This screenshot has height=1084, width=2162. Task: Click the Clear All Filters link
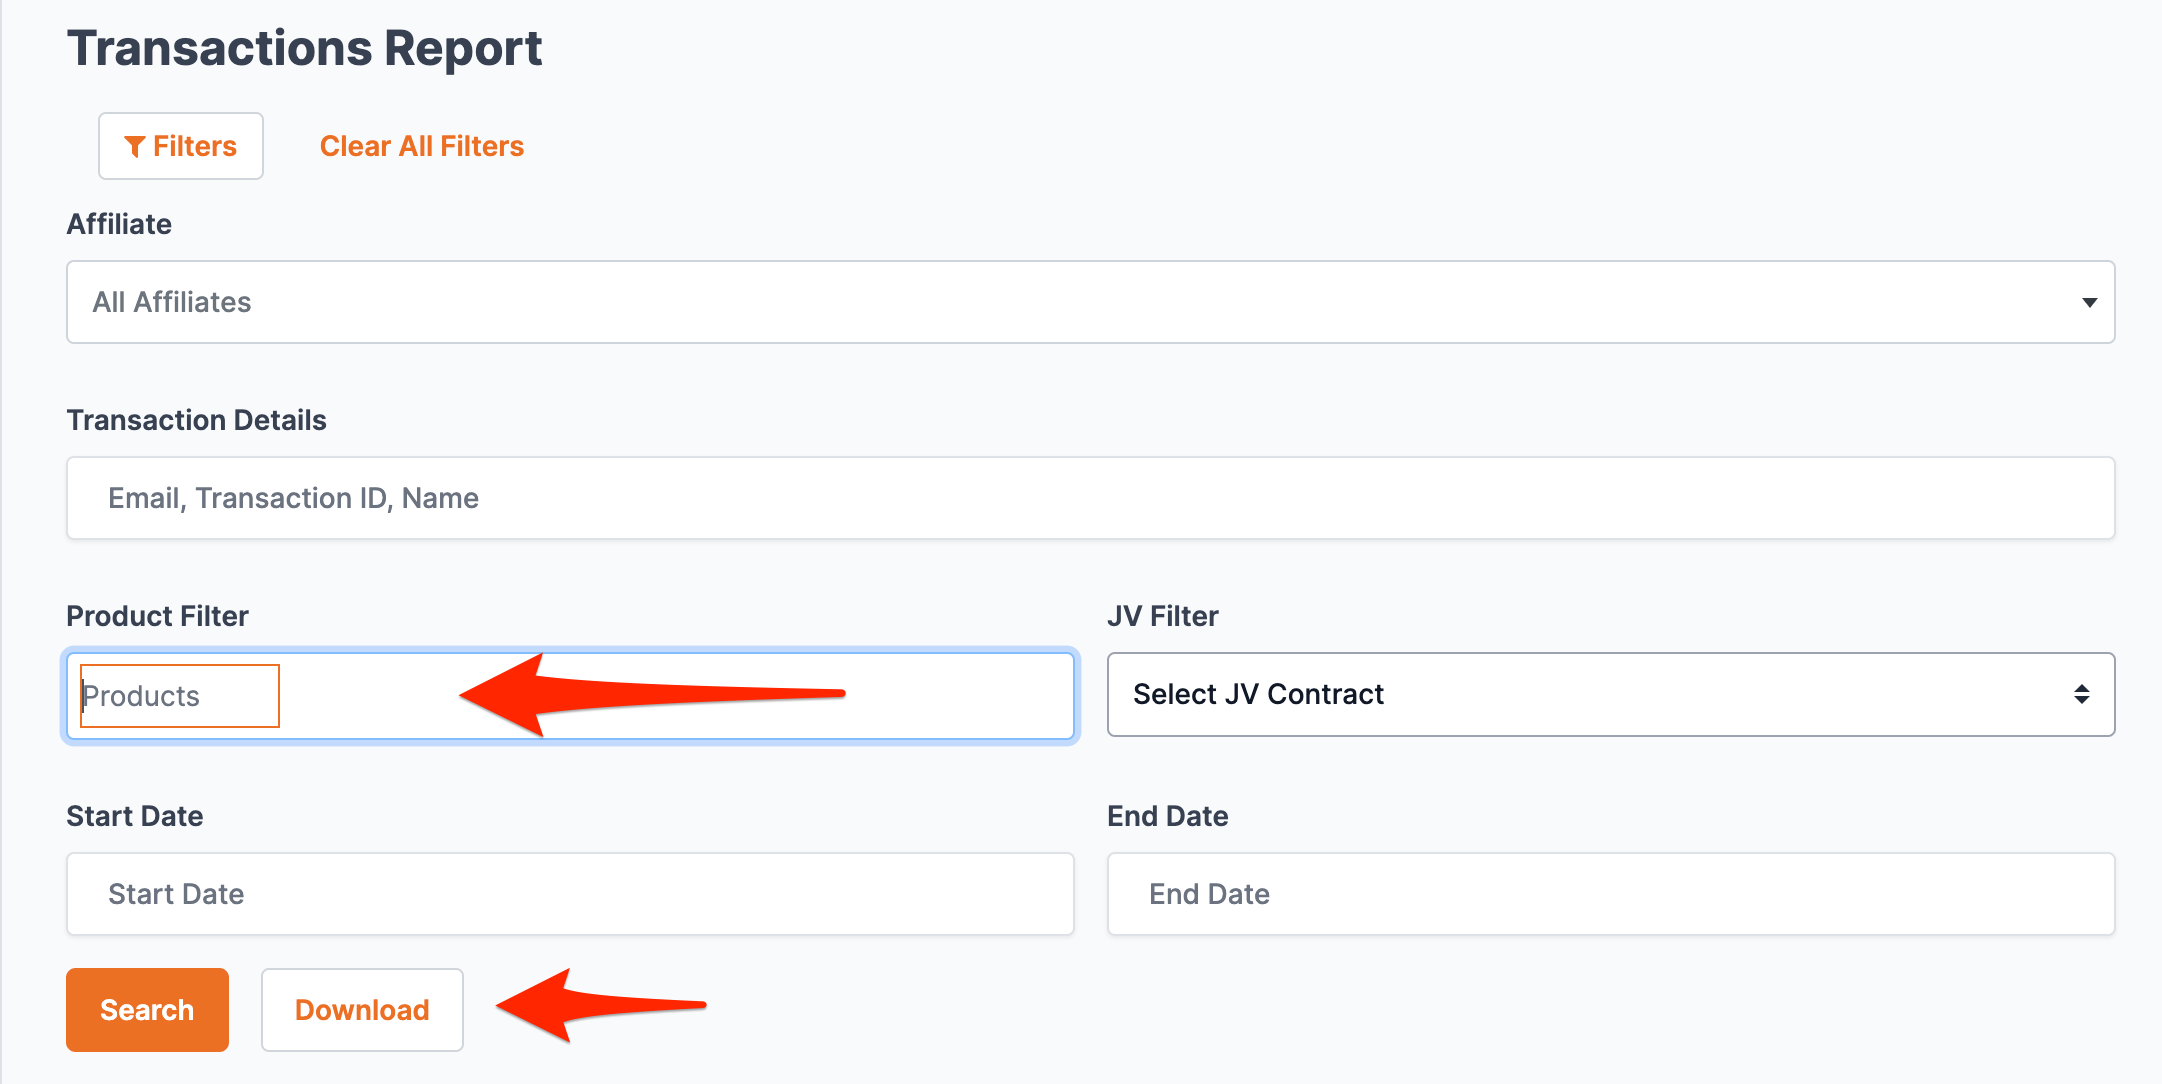[421, 146]
